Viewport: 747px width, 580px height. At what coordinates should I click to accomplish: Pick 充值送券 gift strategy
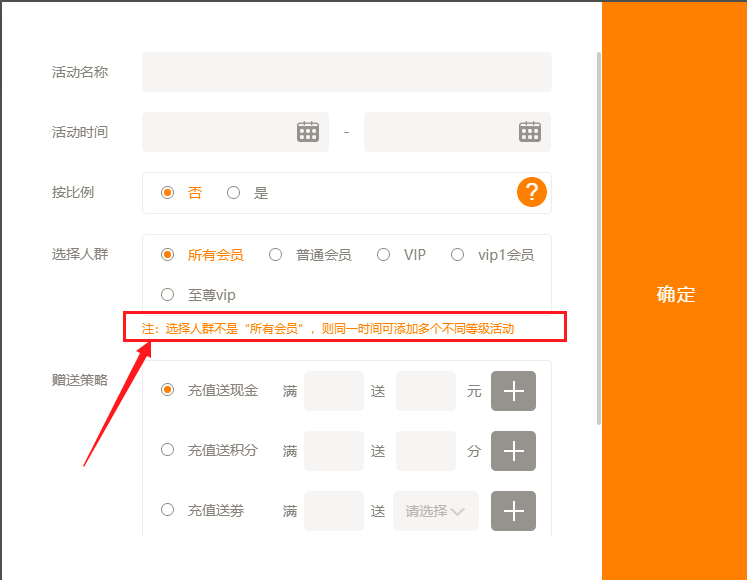[x=168, y=510]
